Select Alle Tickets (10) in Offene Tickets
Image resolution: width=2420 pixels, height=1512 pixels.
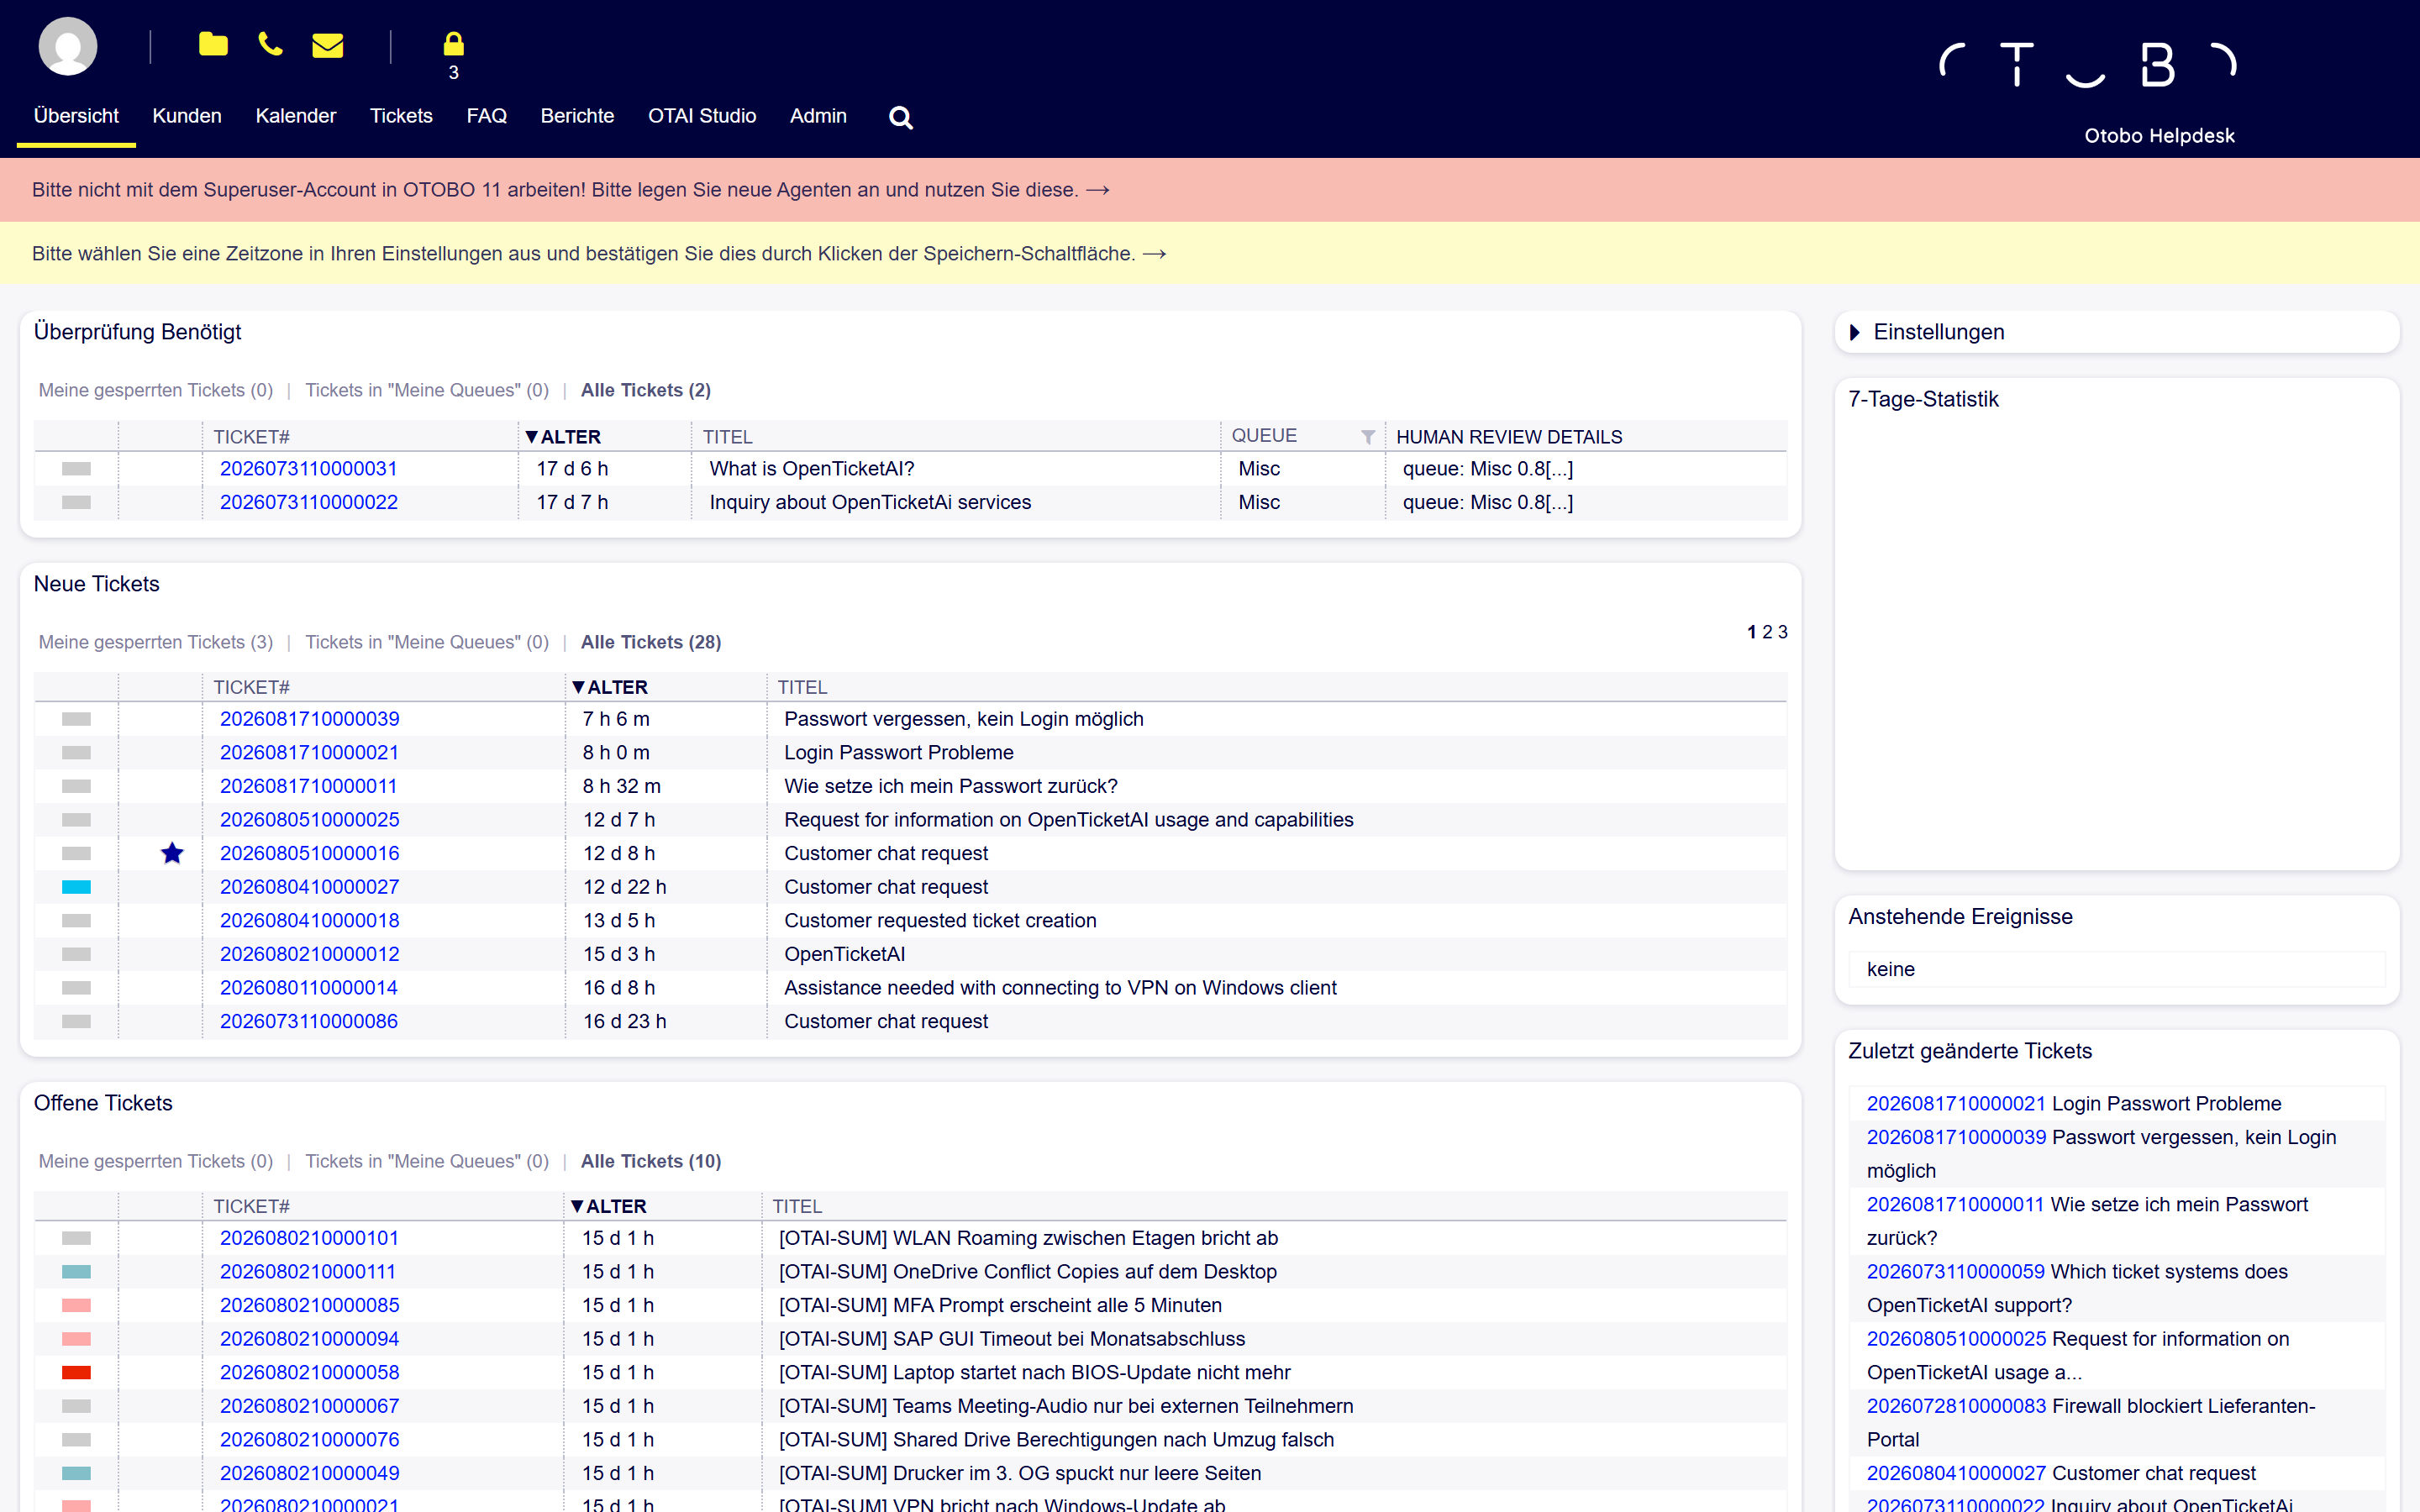(x=651, y=1161)
